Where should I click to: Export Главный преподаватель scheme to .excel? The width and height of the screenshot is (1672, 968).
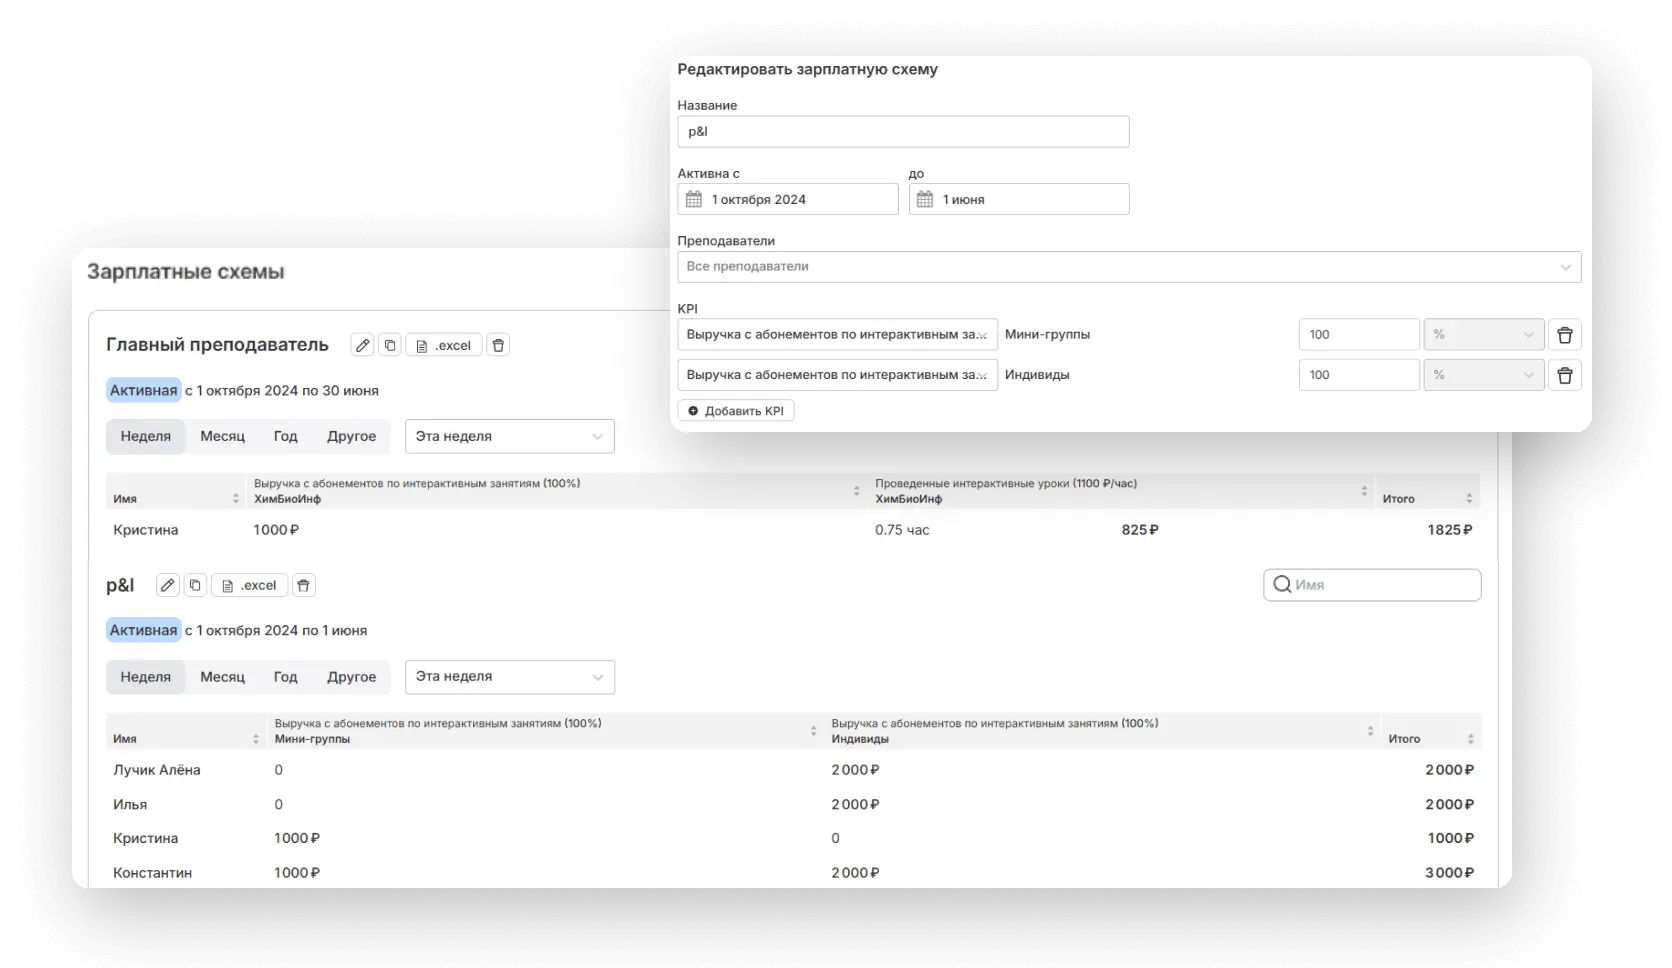443,345
